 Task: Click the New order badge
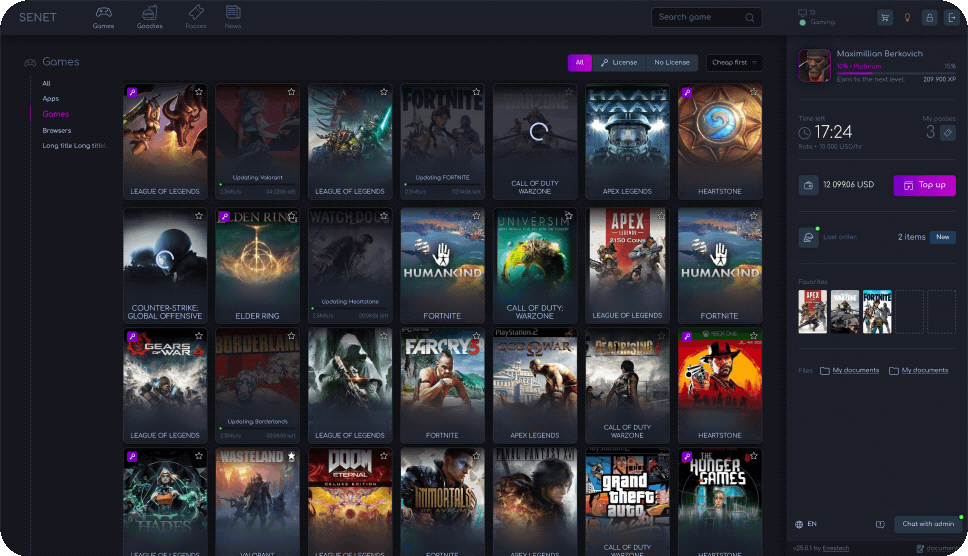(x=943, y=237)
